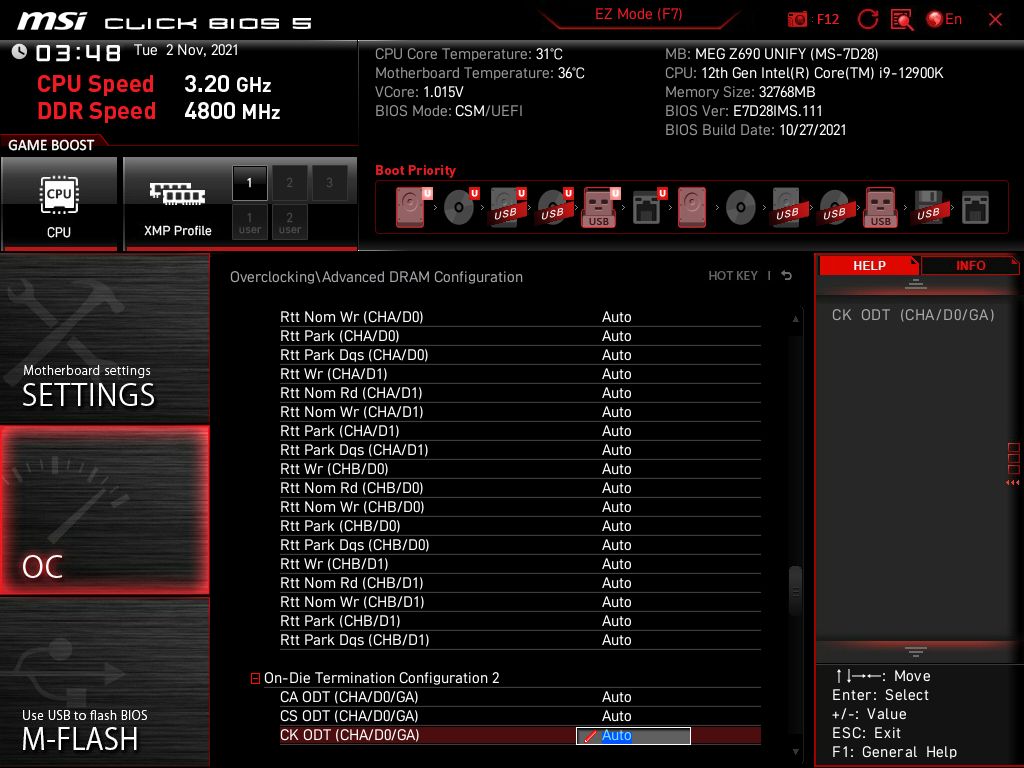The width and height of the screenshot is (1024, 768).
Task: Change language via the En globe icon
Action: [x=944, y=20]
